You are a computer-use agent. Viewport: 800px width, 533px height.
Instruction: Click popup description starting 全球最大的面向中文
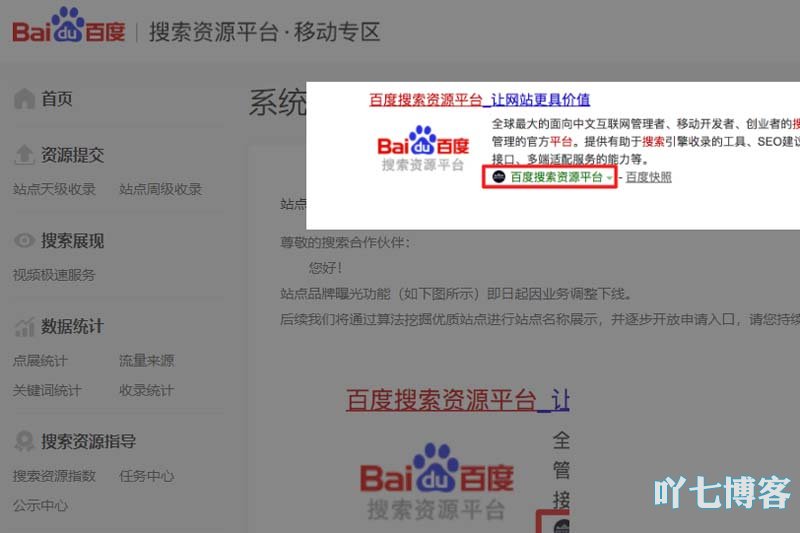646,141
